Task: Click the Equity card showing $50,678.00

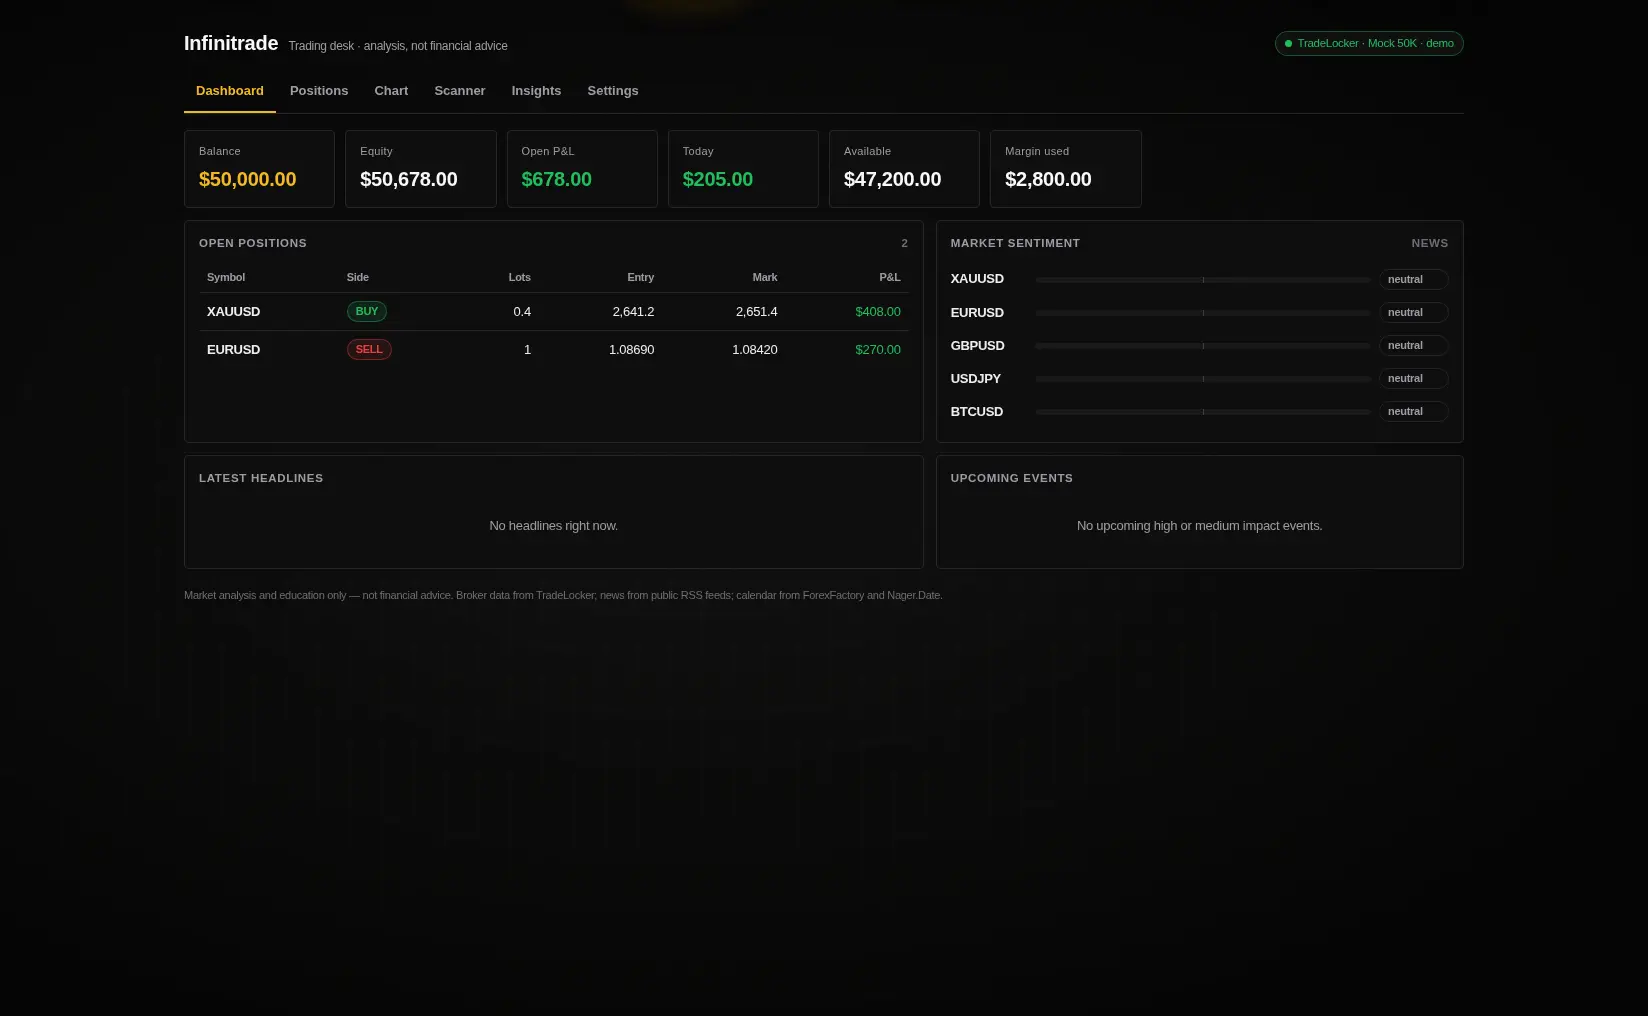Action: [421, 169]
